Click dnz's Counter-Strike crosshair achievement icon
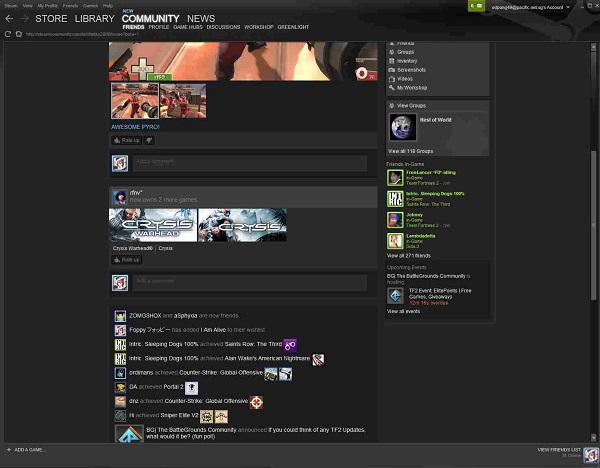 [x=256, y=402]
